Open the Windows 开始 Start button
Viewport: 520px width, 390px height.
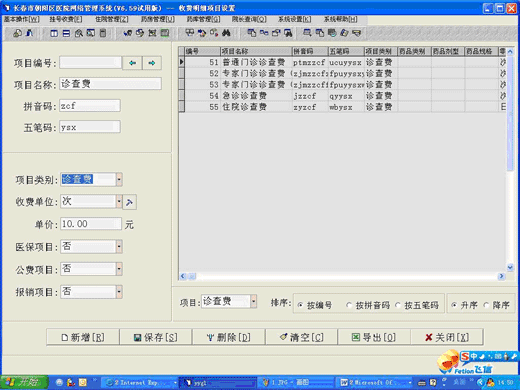pyautogui.click(x=24, y=382)
